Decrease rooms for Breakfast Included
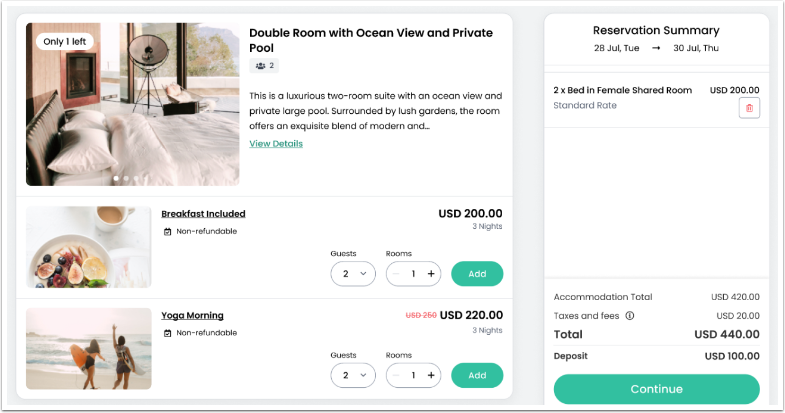Image resolution: width=785 pixels, height=413 pixels. click(x=397, y=274)
